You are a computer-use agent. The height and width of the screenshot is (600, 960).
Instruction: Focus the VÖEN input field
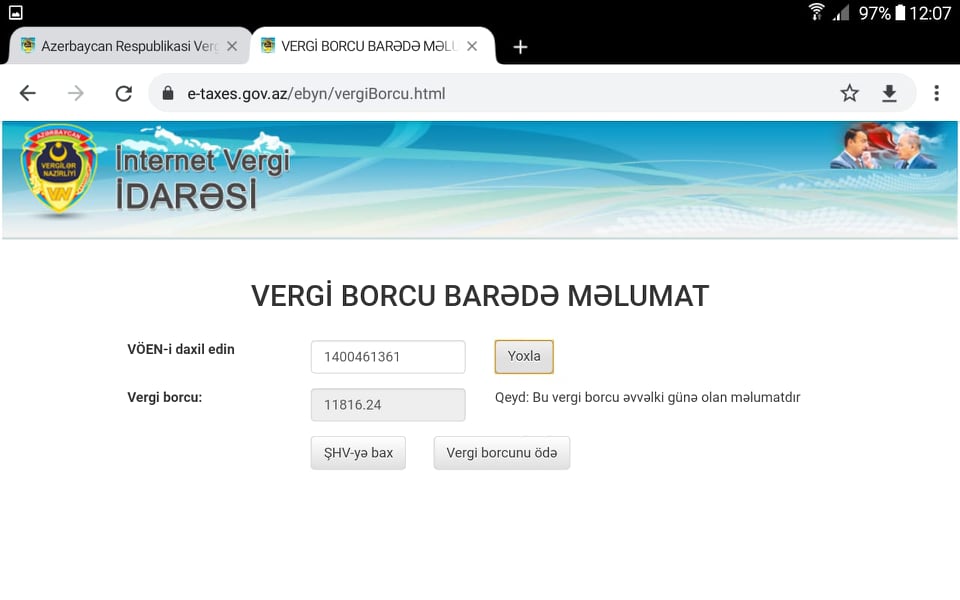click(388, 357)
